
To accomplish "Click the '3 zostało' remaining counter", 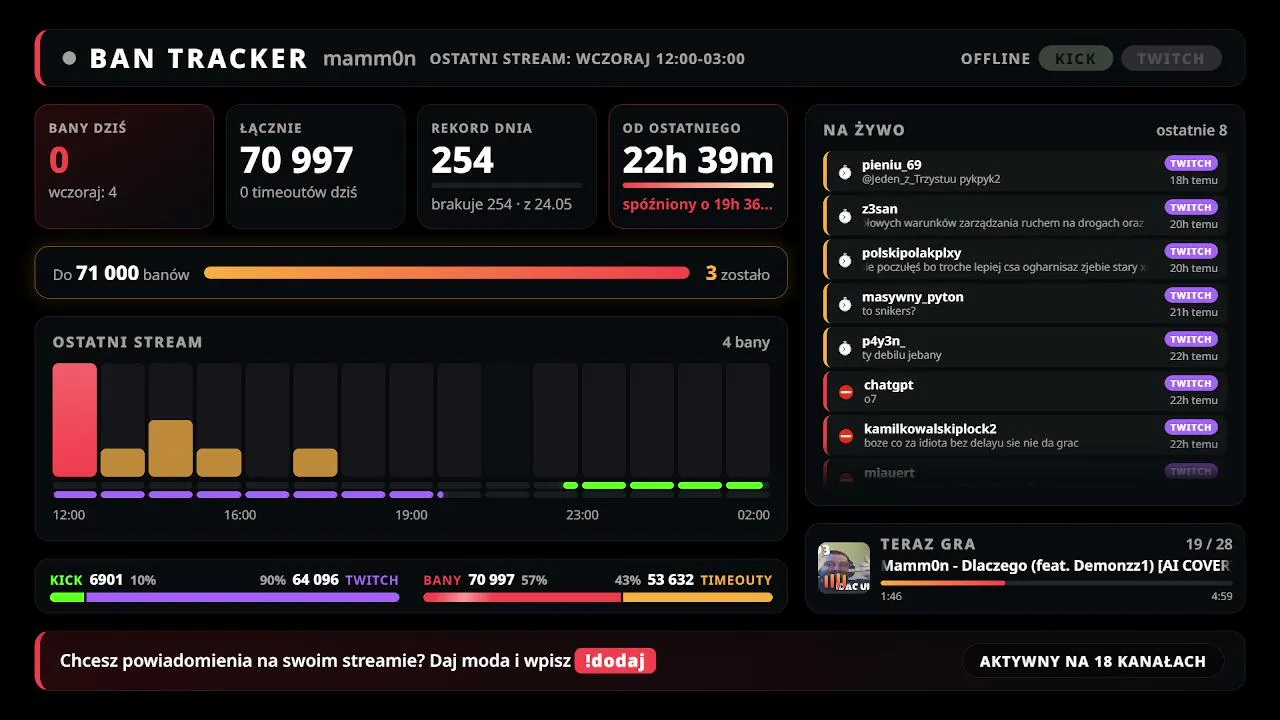I will (738, 273).
